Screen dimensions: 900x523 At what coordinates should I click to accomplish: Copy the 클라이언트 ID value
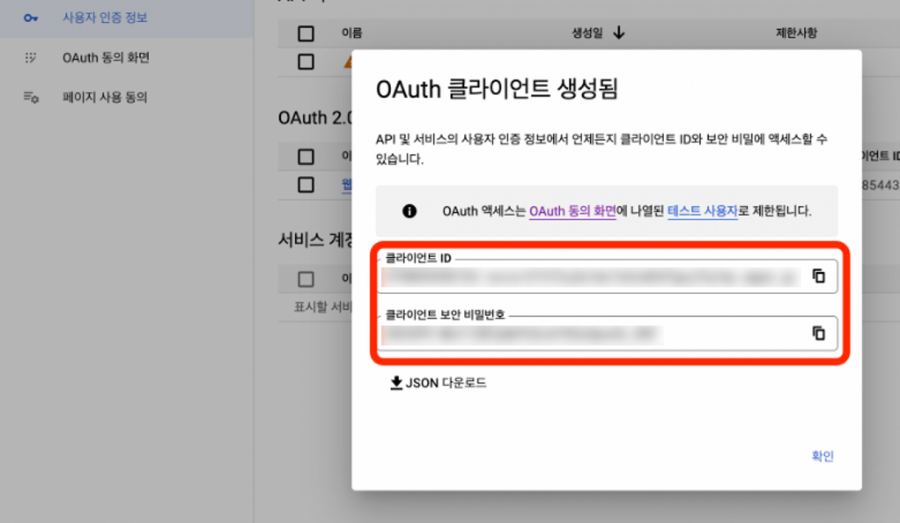[x=818, y=276]
